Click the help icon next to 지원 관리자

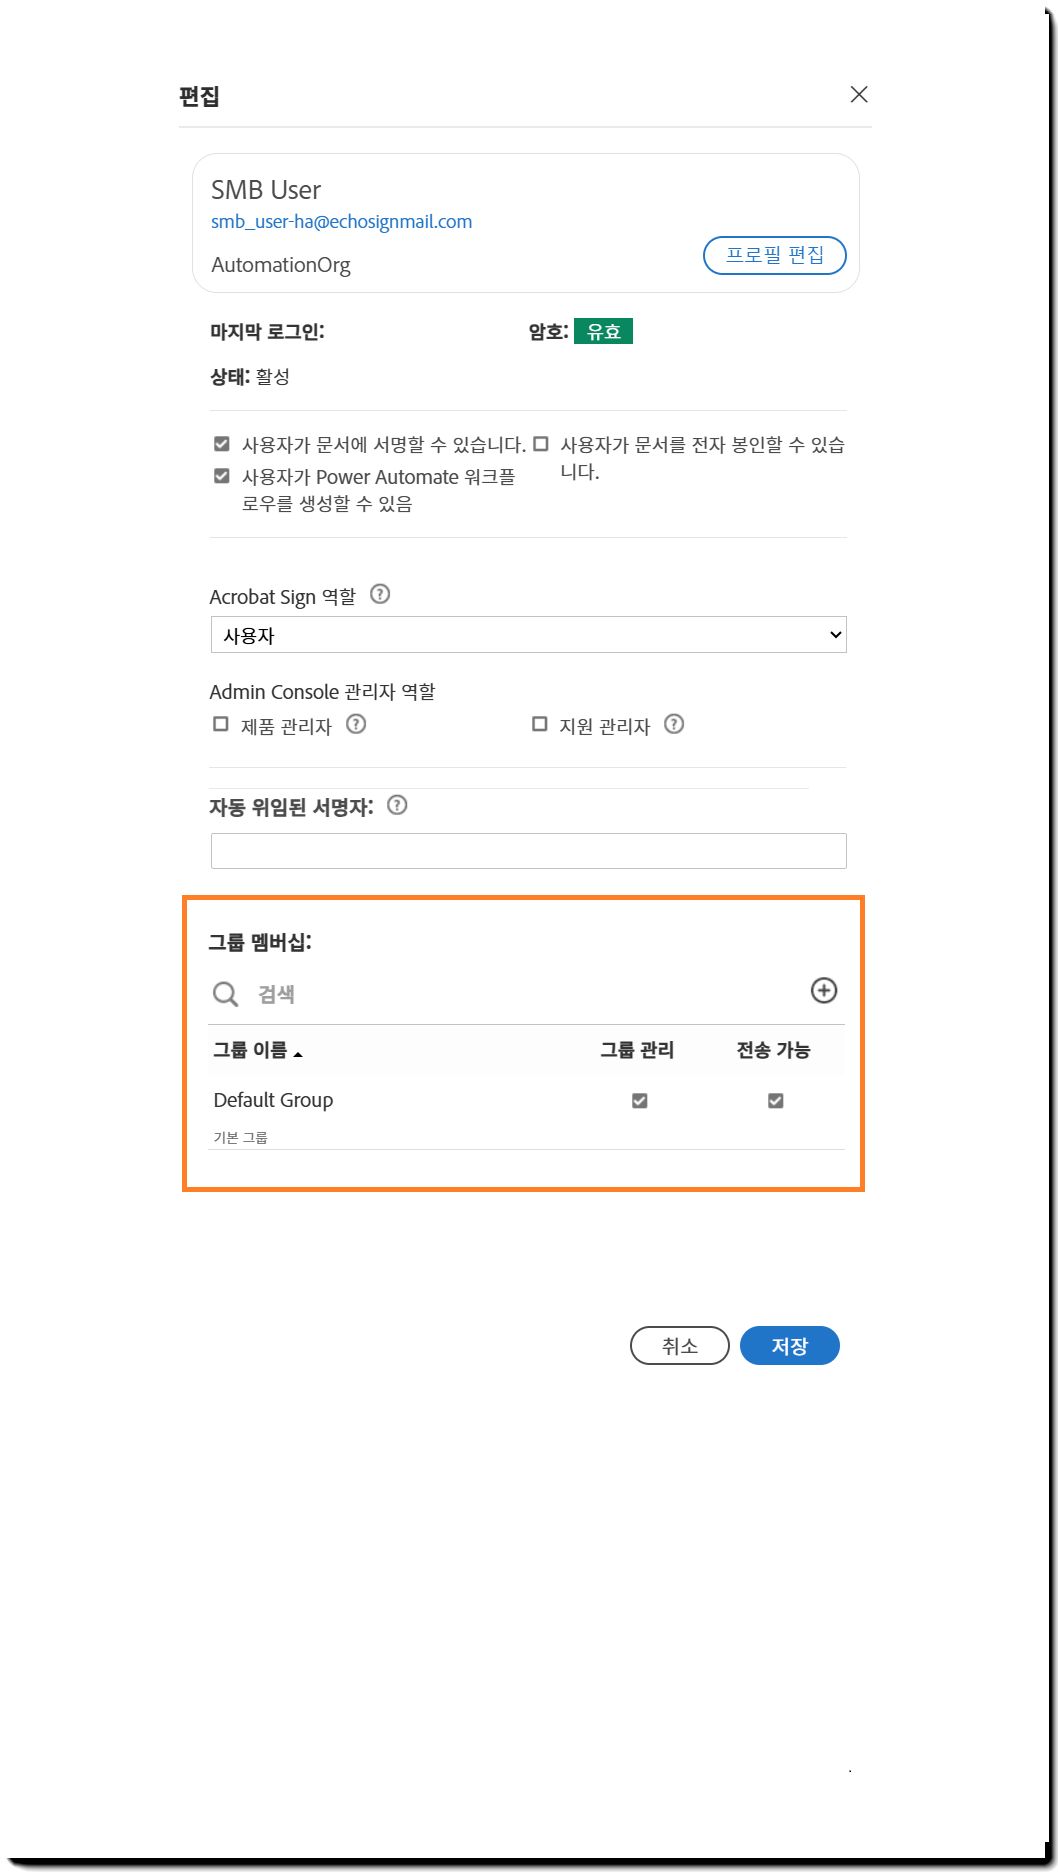pyautogui.click(x=674, y=724)
